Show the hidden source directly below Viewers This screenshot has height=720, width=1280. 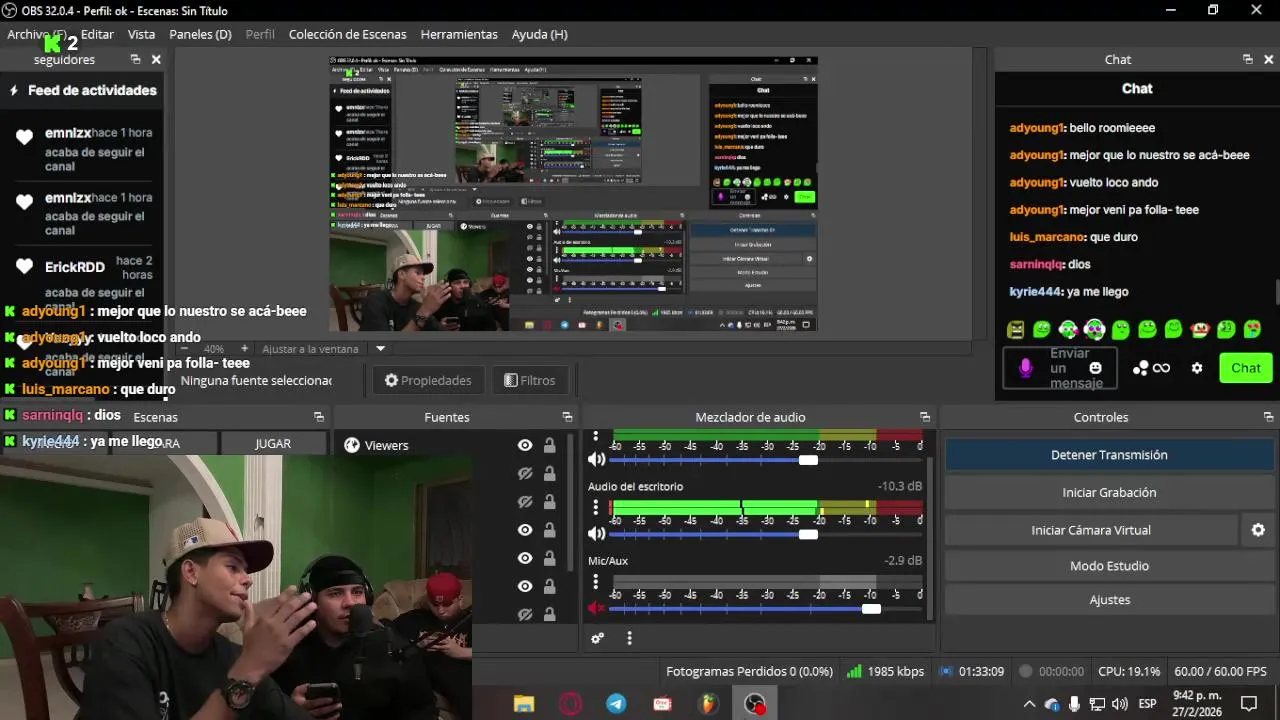pyautogui.click(x=525, y=473)
